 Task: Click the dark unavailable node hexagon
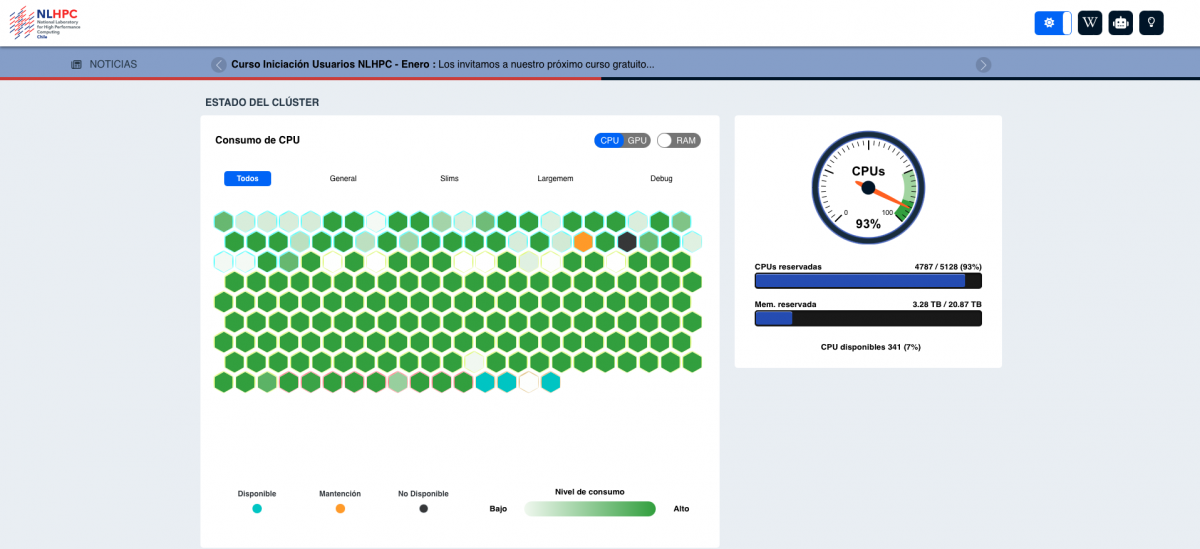(627, 242)
